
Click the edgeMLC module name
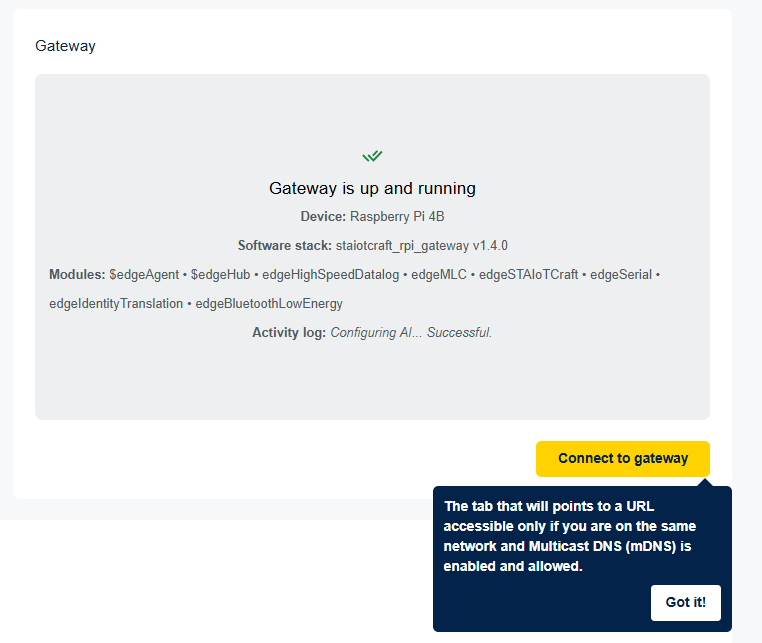coord(439,274)
